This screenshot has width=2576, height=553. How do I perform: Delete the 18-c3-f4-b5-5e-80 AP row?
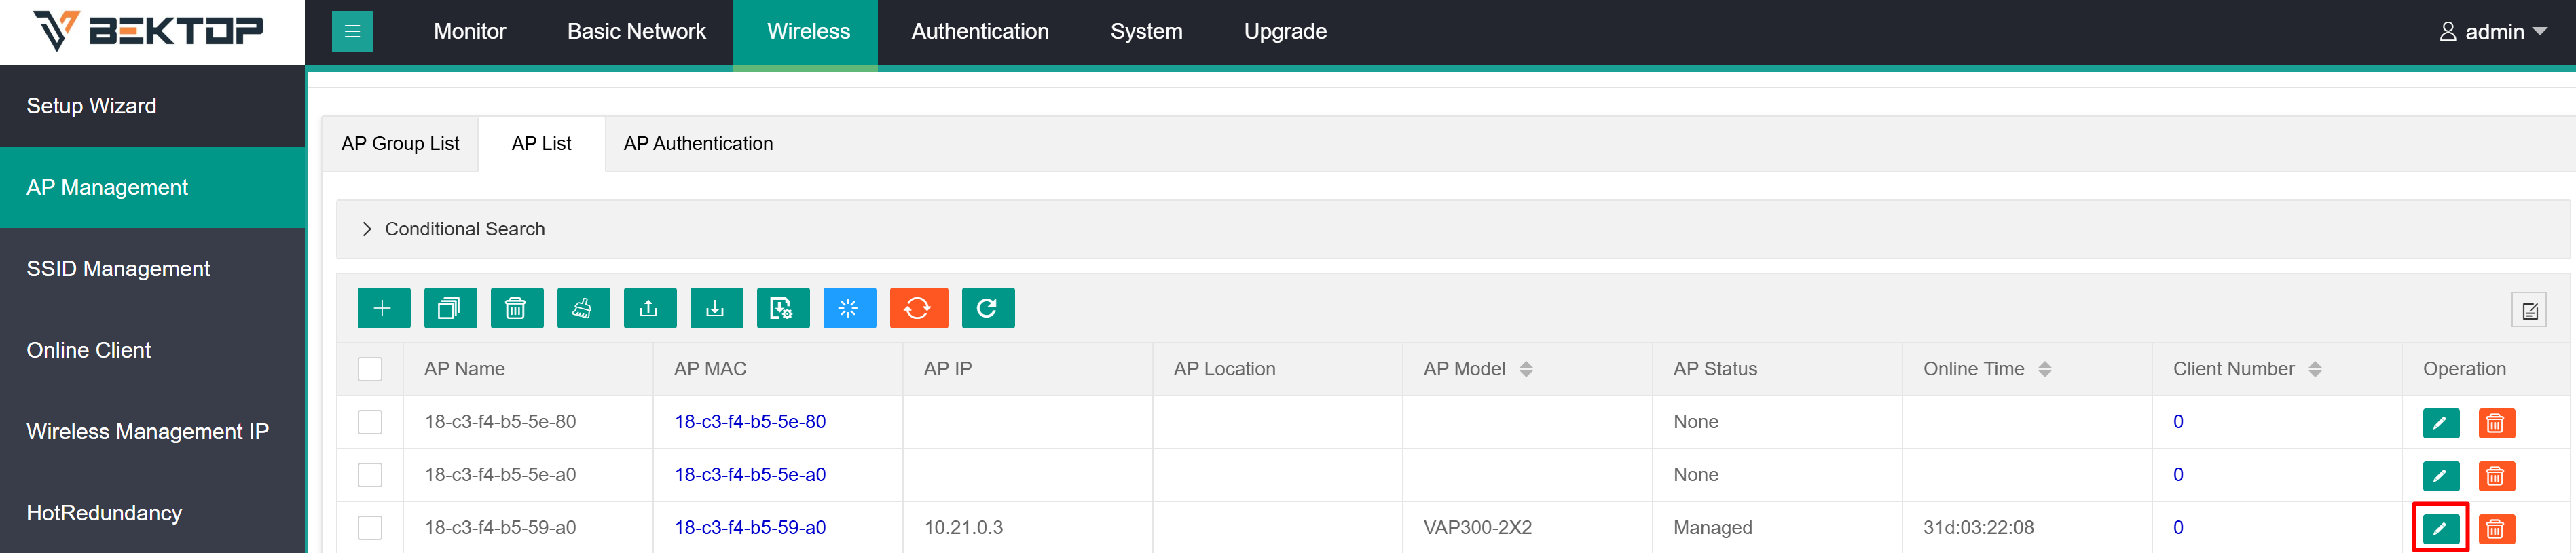[x=2495, y=423]
